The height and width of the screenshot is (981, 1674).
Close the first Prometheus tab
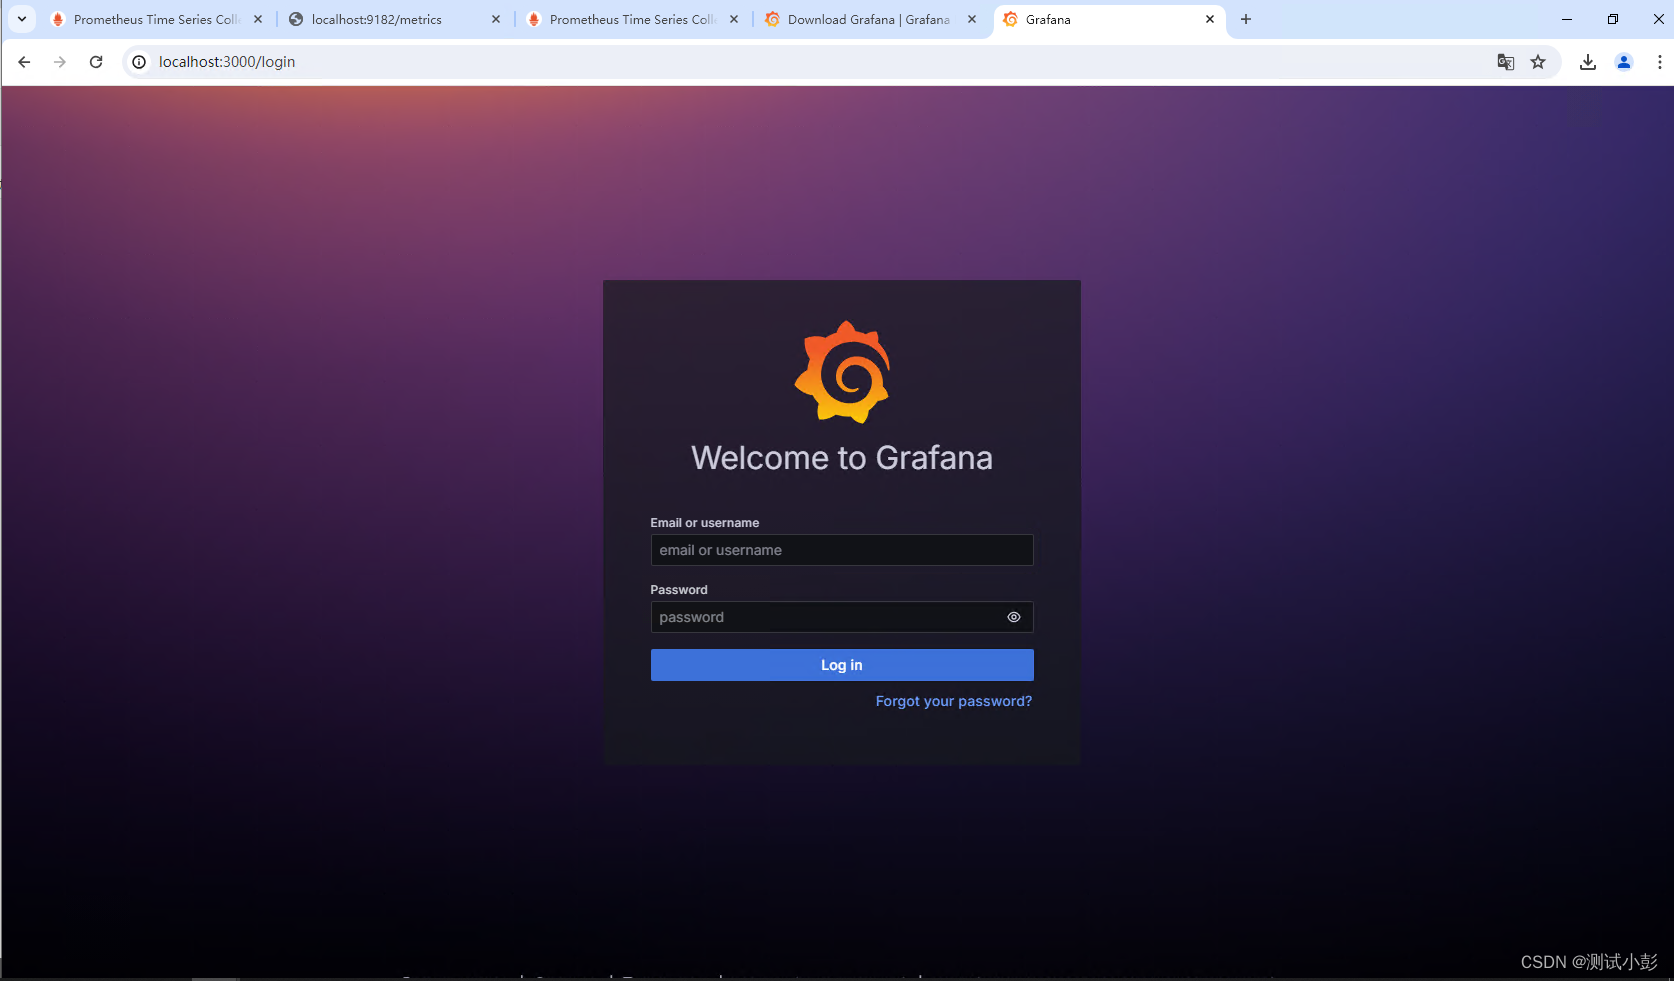click(258, 19)
